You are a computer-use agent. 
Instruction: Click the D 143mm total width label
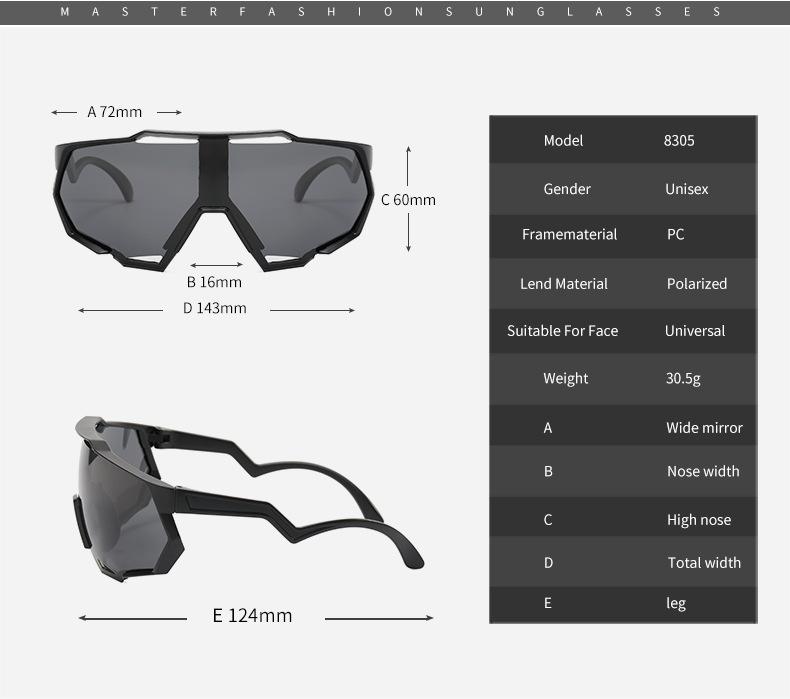click(x=214, y=308)
